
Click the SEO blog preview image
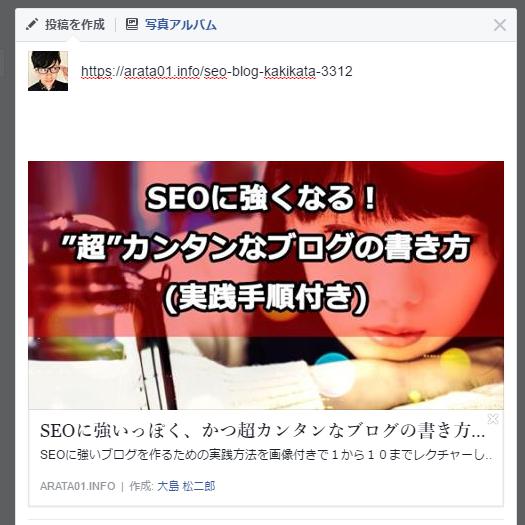pyautogui.click(x=266, y=285)
